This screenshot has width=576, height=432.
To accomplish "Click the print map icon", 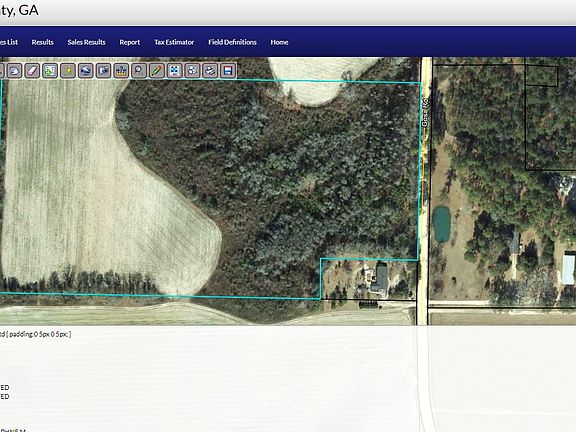I will 210,70.
